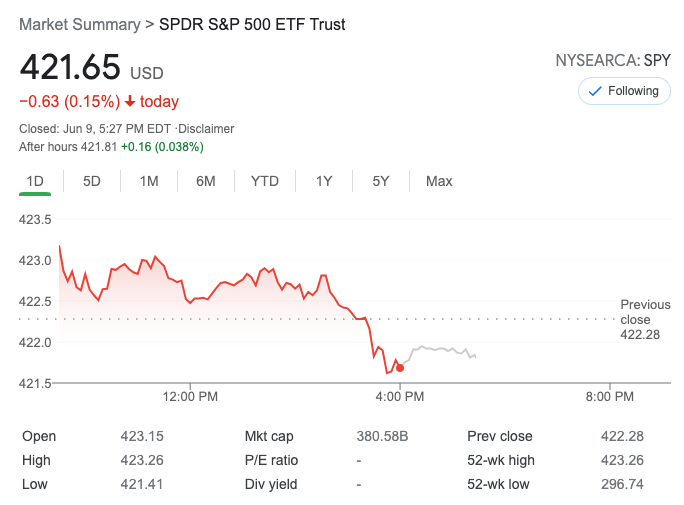684x505 pixels.
Task: Click the Previous close label on chart
Action: coord(645,311)
